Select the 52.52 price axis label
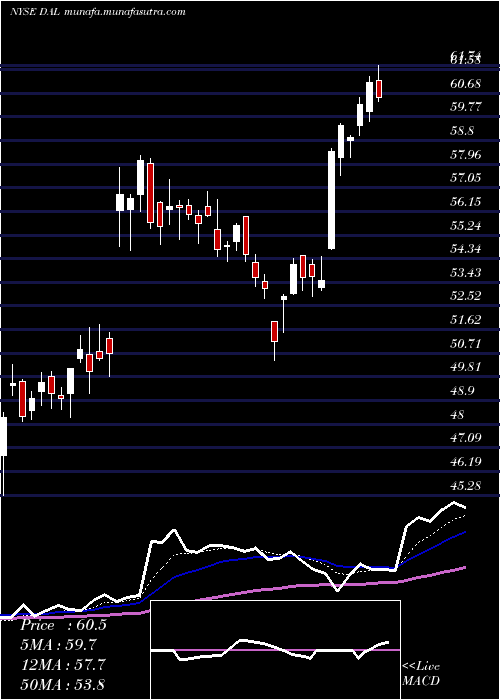The width and height of the screenshot is (500, 700). 466,296
